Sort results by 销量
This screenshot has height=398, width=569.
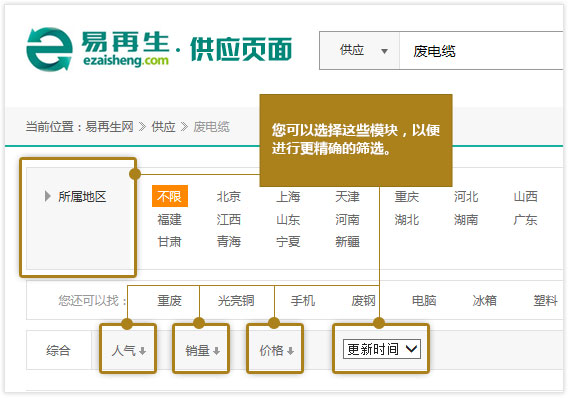pos(202,350)
